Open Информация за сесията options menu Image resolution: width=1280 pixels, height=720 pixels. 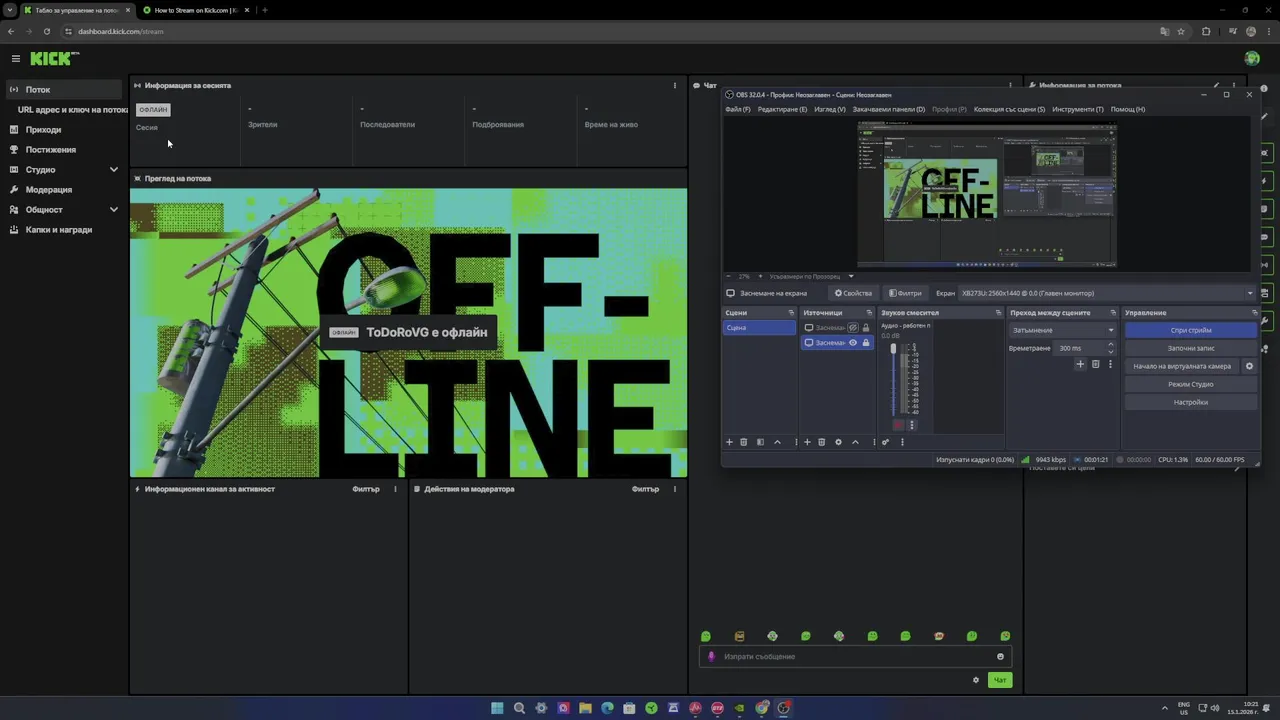coord(675,86)
